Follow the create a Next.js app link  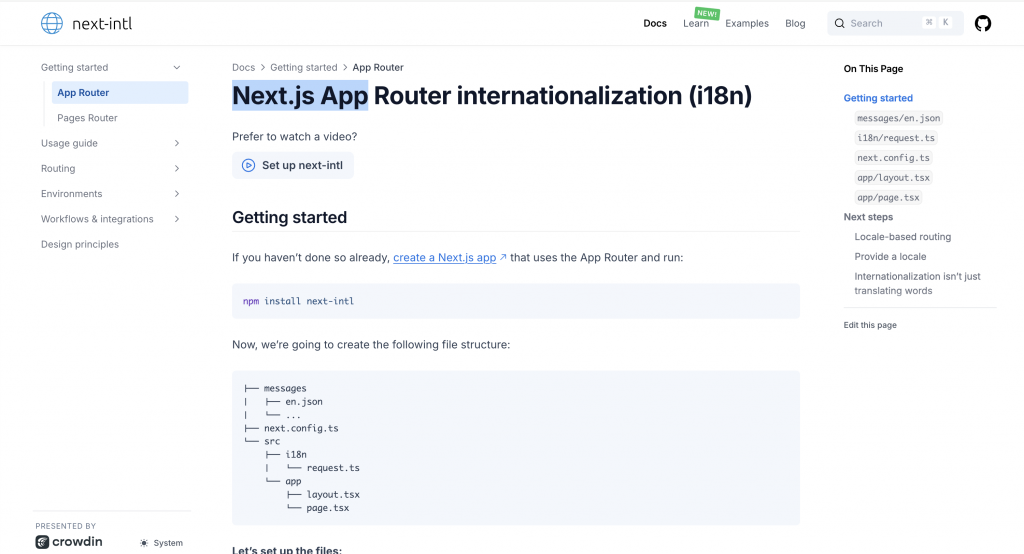[x=445, y=257]
